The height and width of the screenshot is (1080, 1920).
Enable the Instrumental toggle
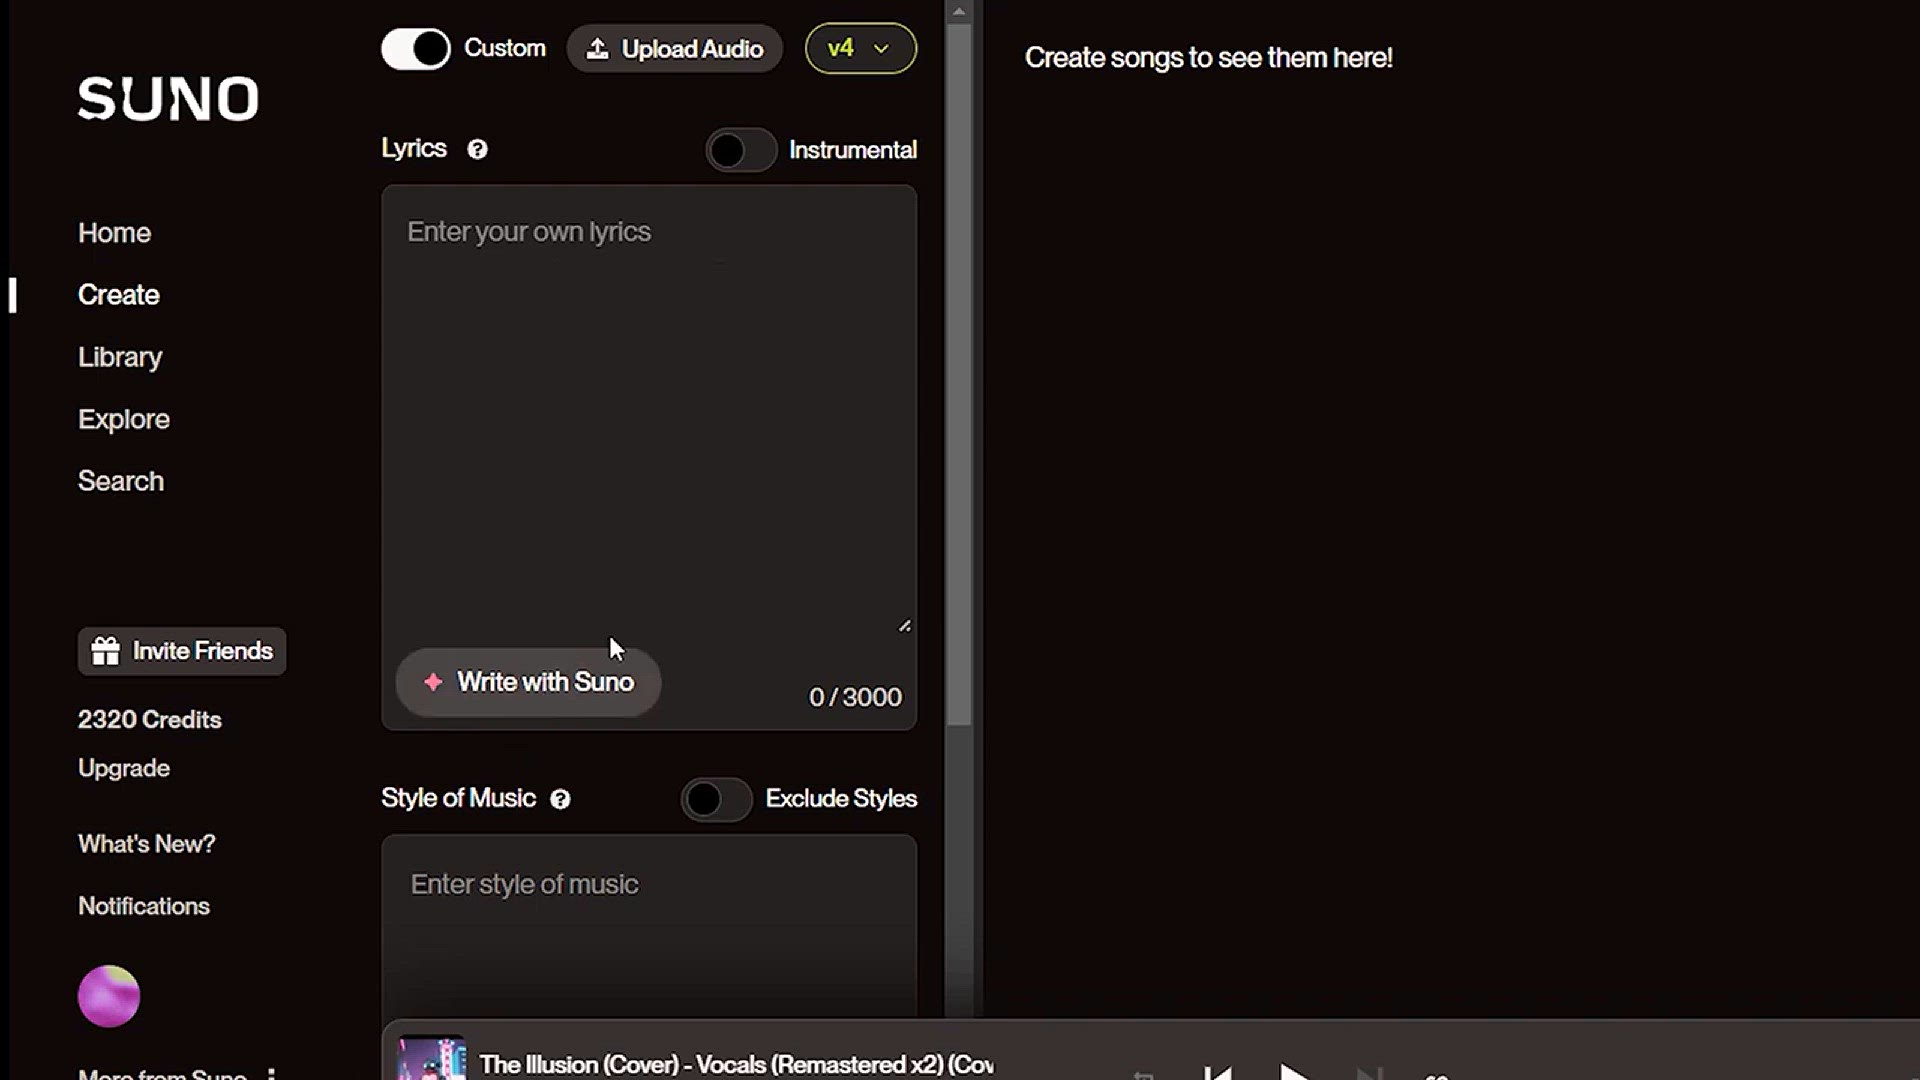[741, 150]
